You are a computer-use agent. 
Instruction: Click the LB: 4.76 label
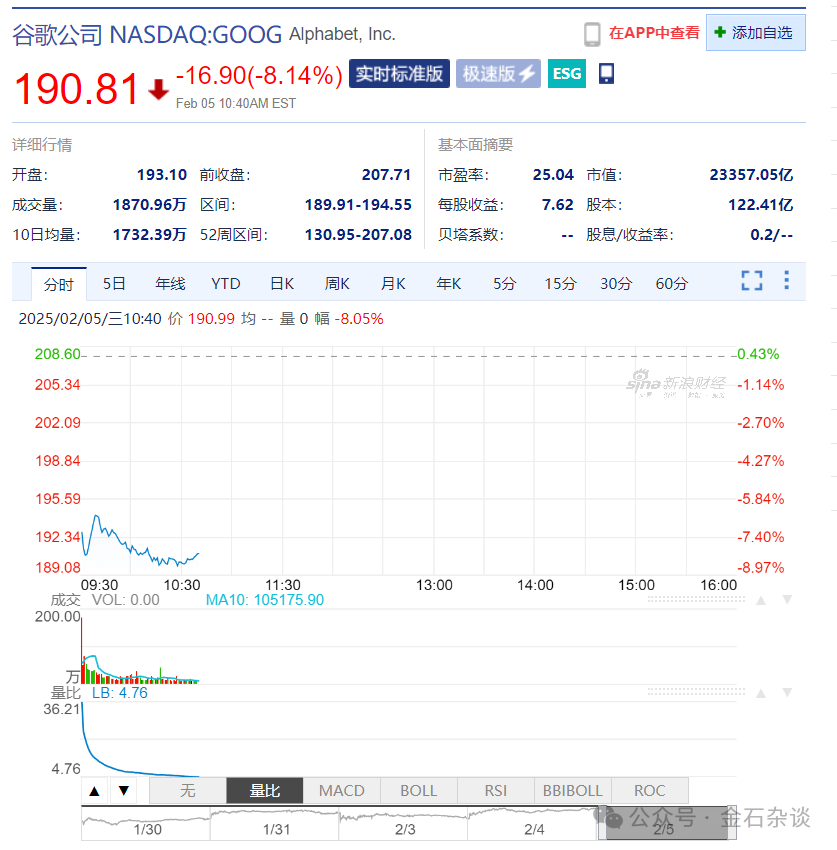click(120, 693)
